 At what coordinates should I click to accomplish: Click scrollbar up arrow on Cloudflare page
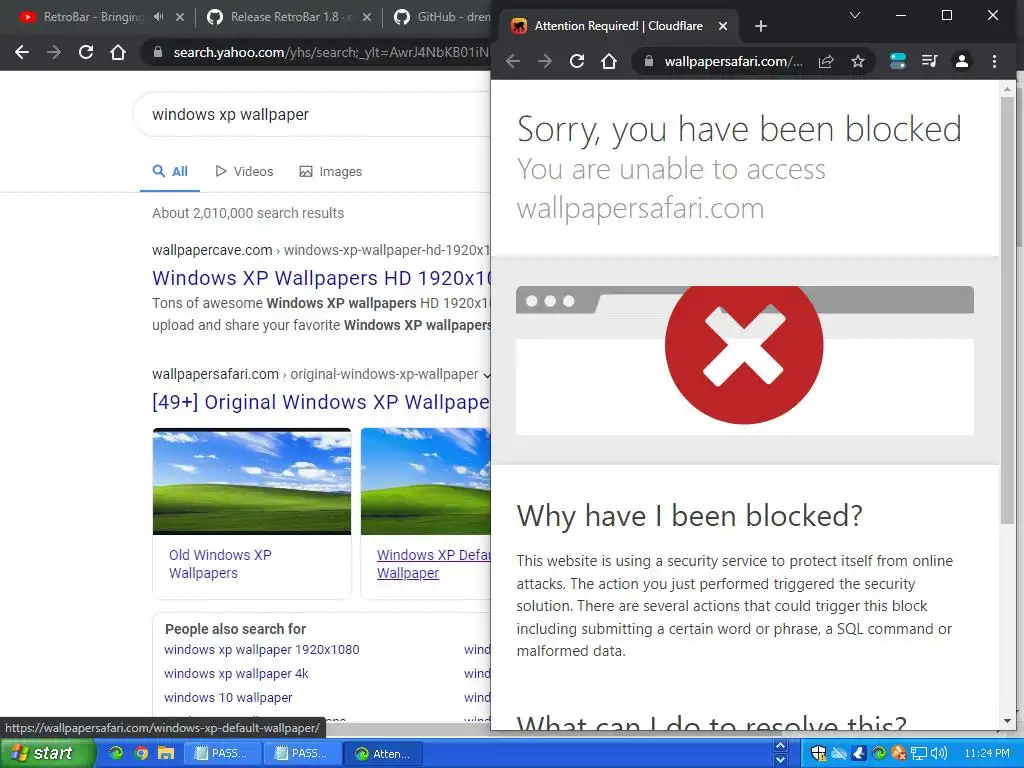pos(1007,88)
